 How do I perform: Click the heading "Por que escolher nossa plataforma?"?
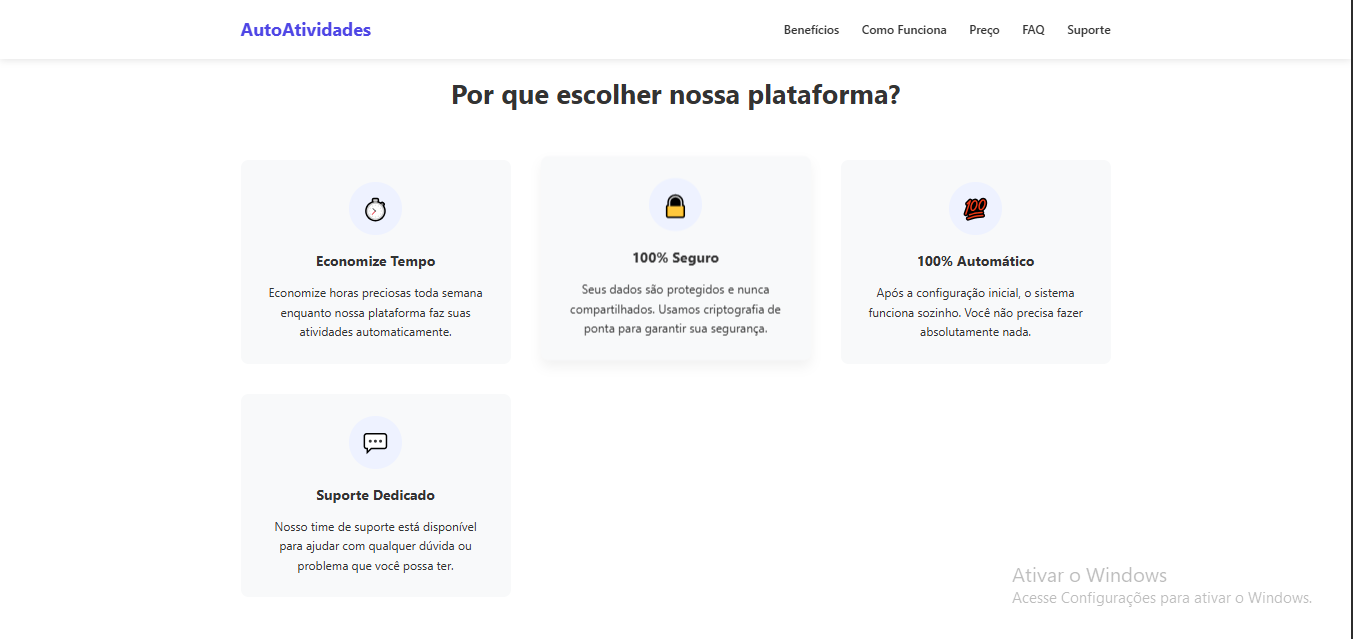676,95
